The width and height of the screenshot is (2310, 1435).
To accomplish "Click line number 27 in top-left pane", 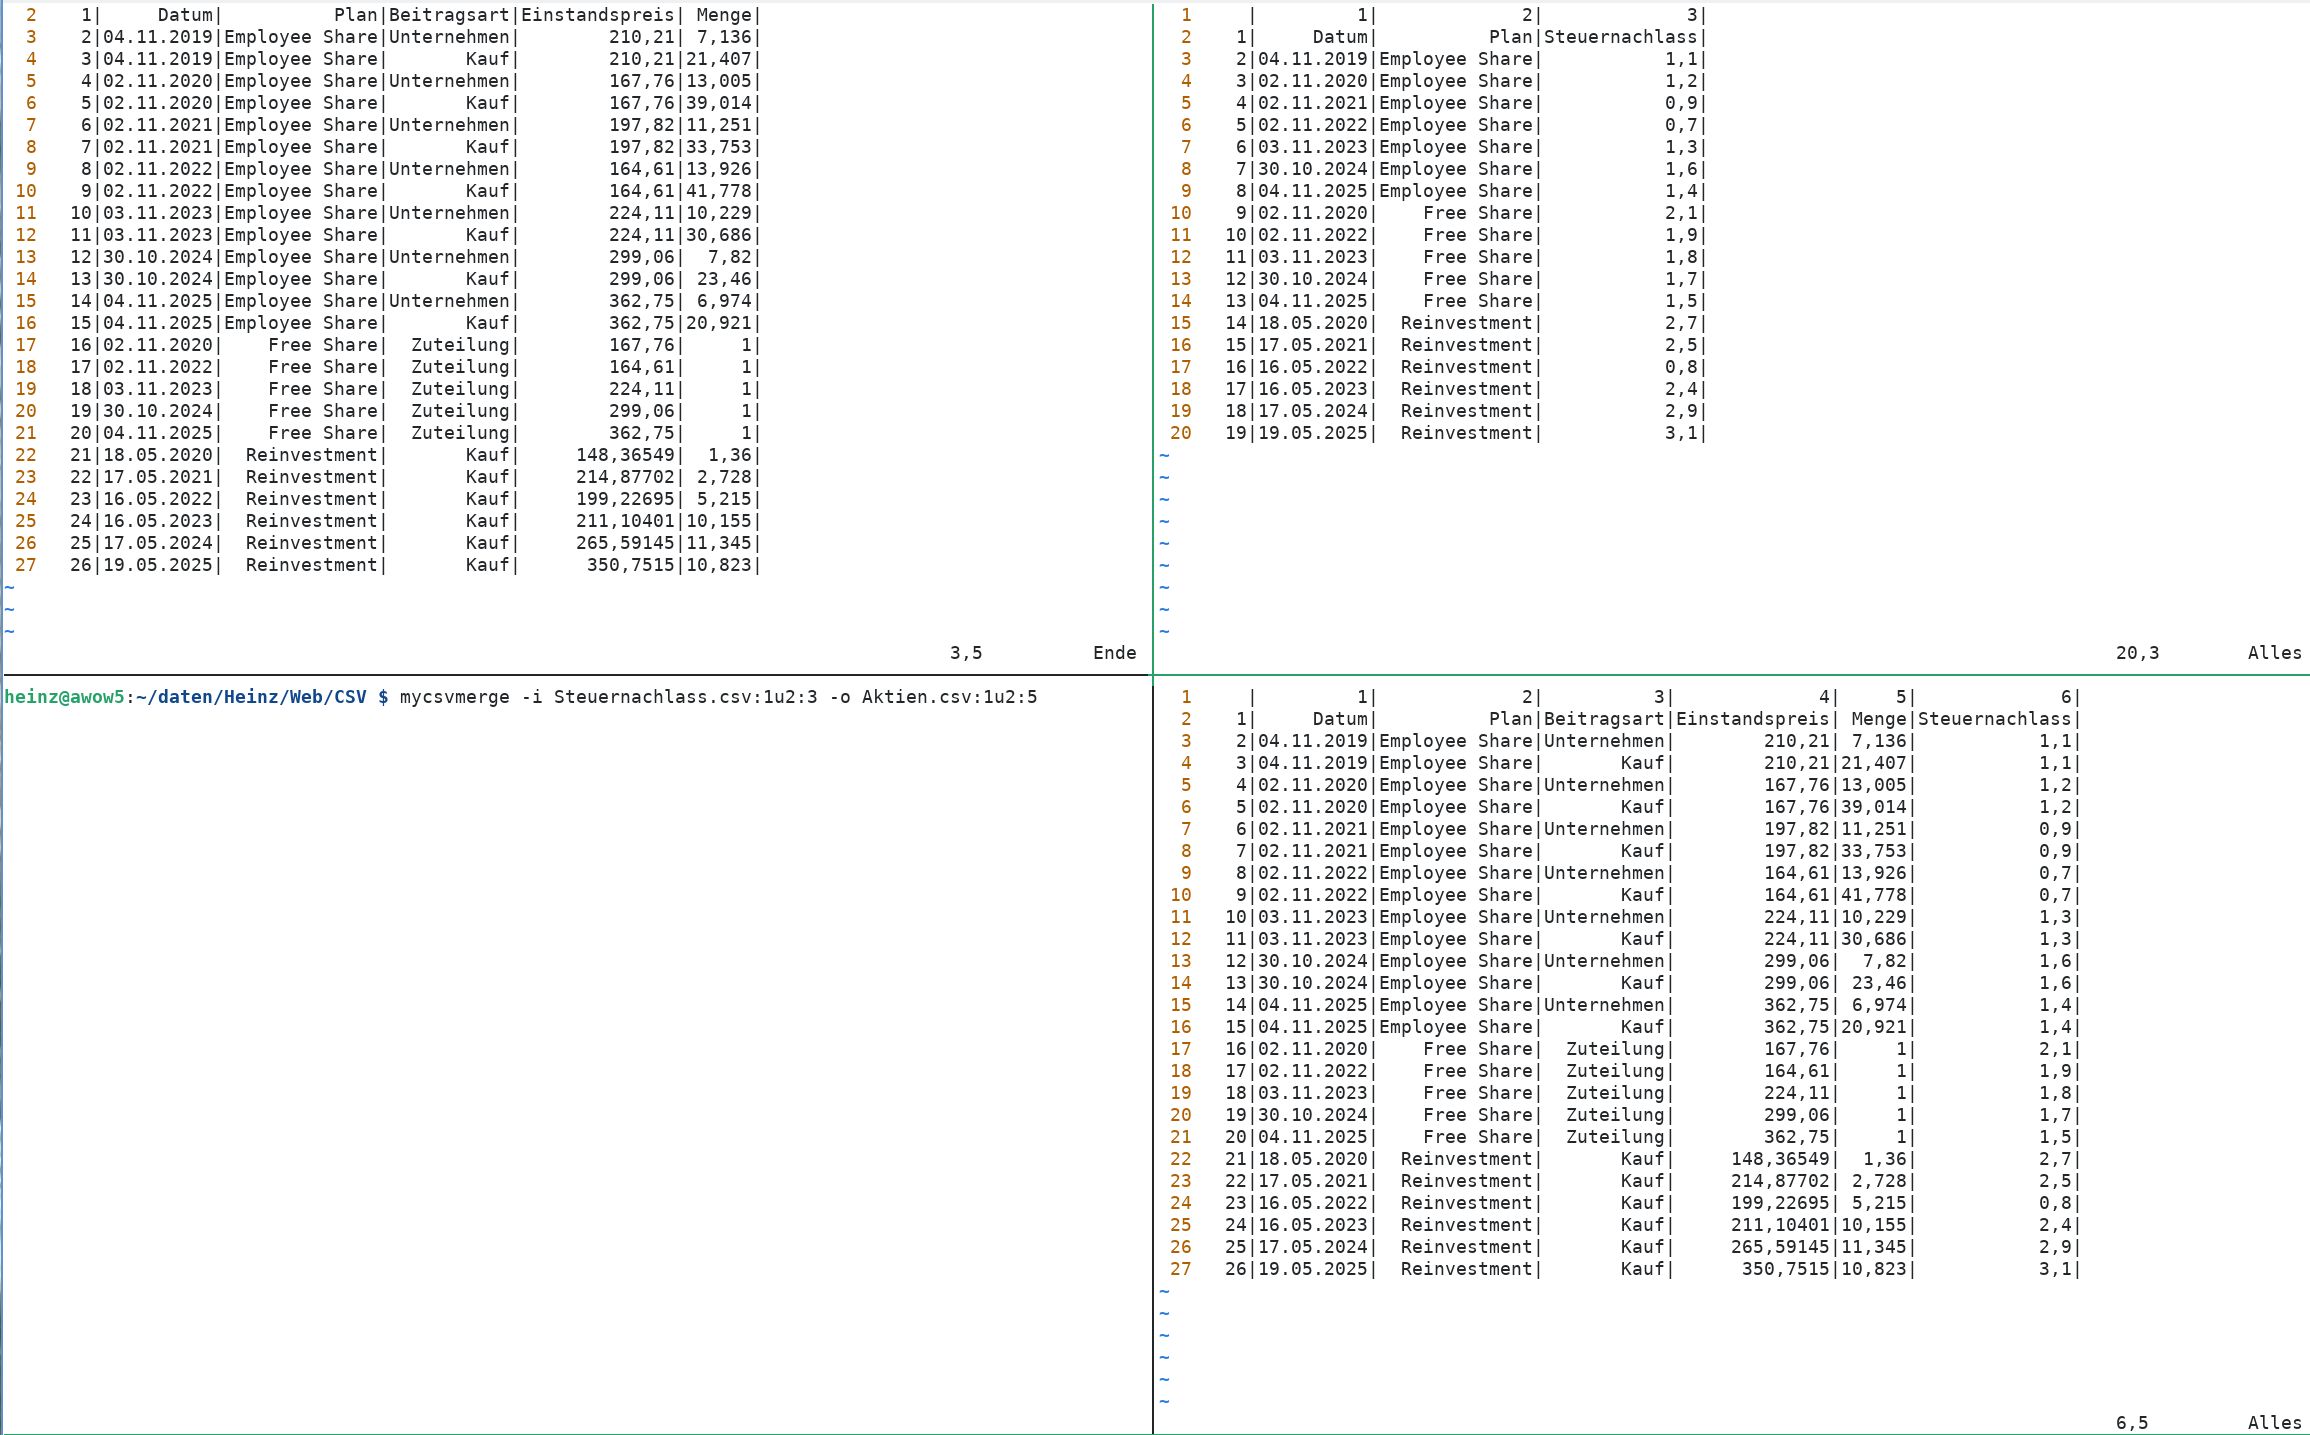I will click(x=26, y=565).
